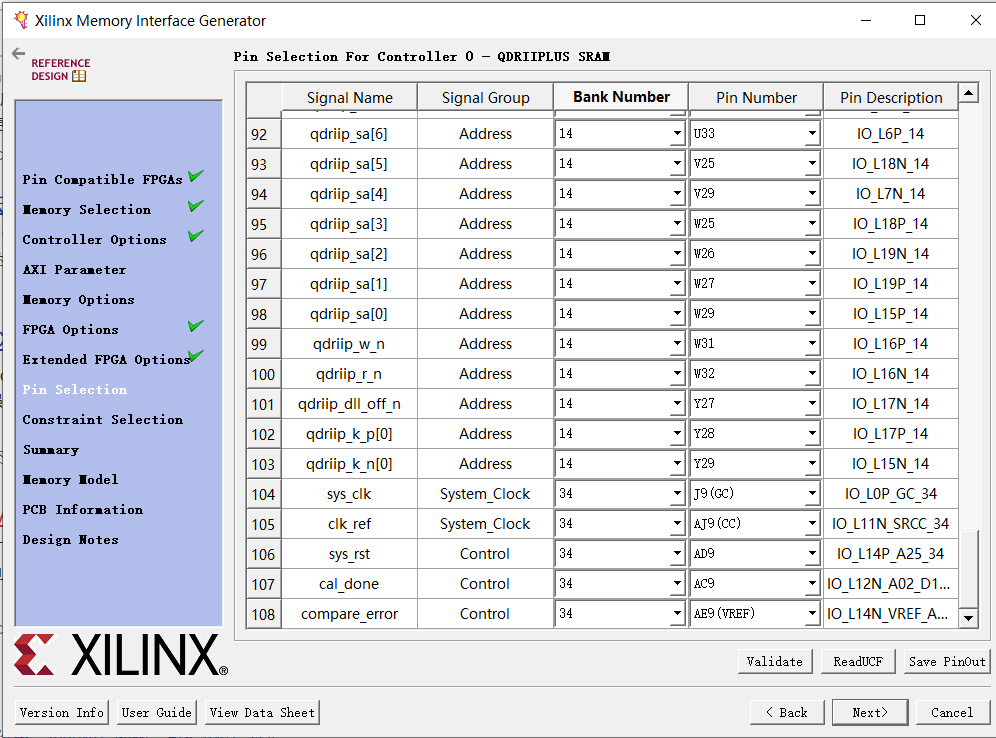Open Pin Number dropdown showing AJ9(CC)
The height and width of the screenshot is (738, 996).
click(x=812, y=523)
